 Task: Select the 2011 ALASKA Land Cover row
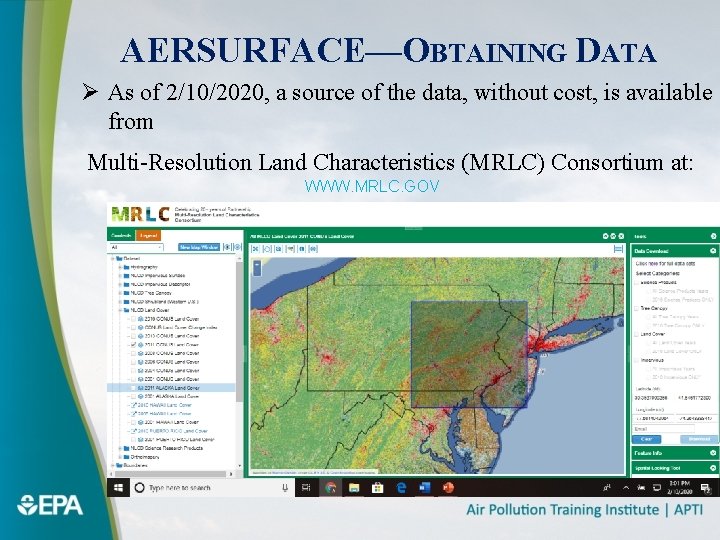click(x=171, y=388)
